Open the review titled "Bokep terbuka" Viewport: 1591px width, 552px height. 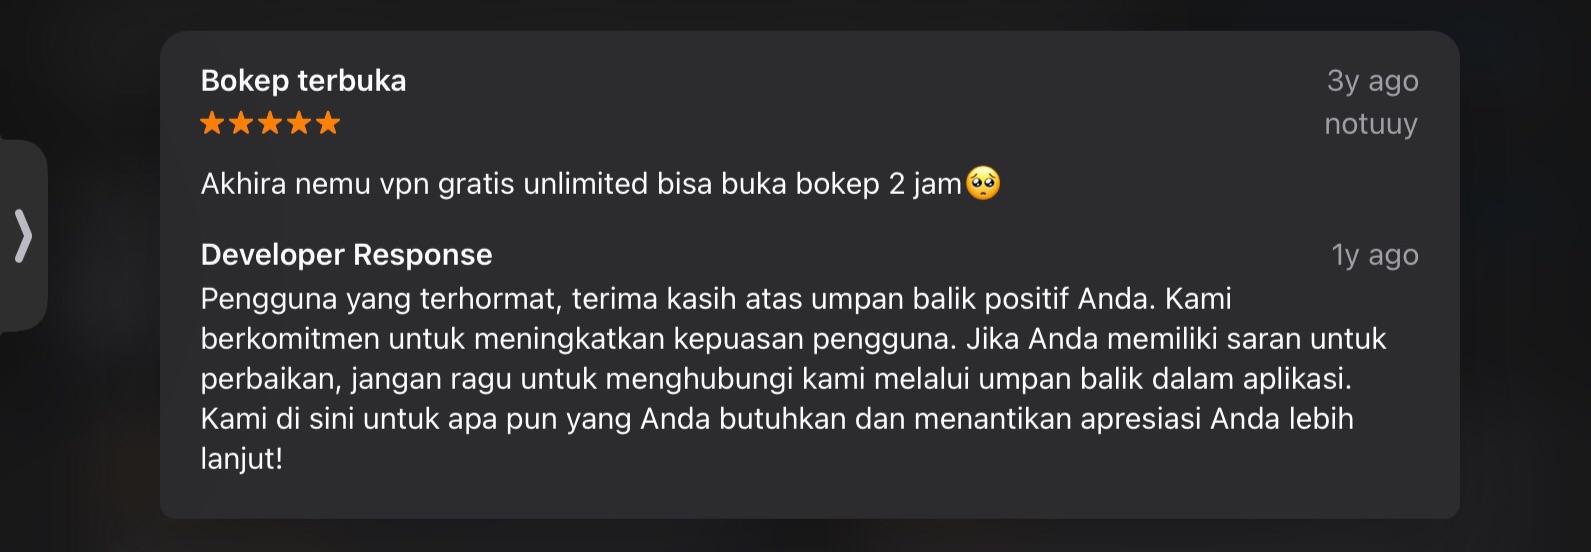(x=303, y=80)
